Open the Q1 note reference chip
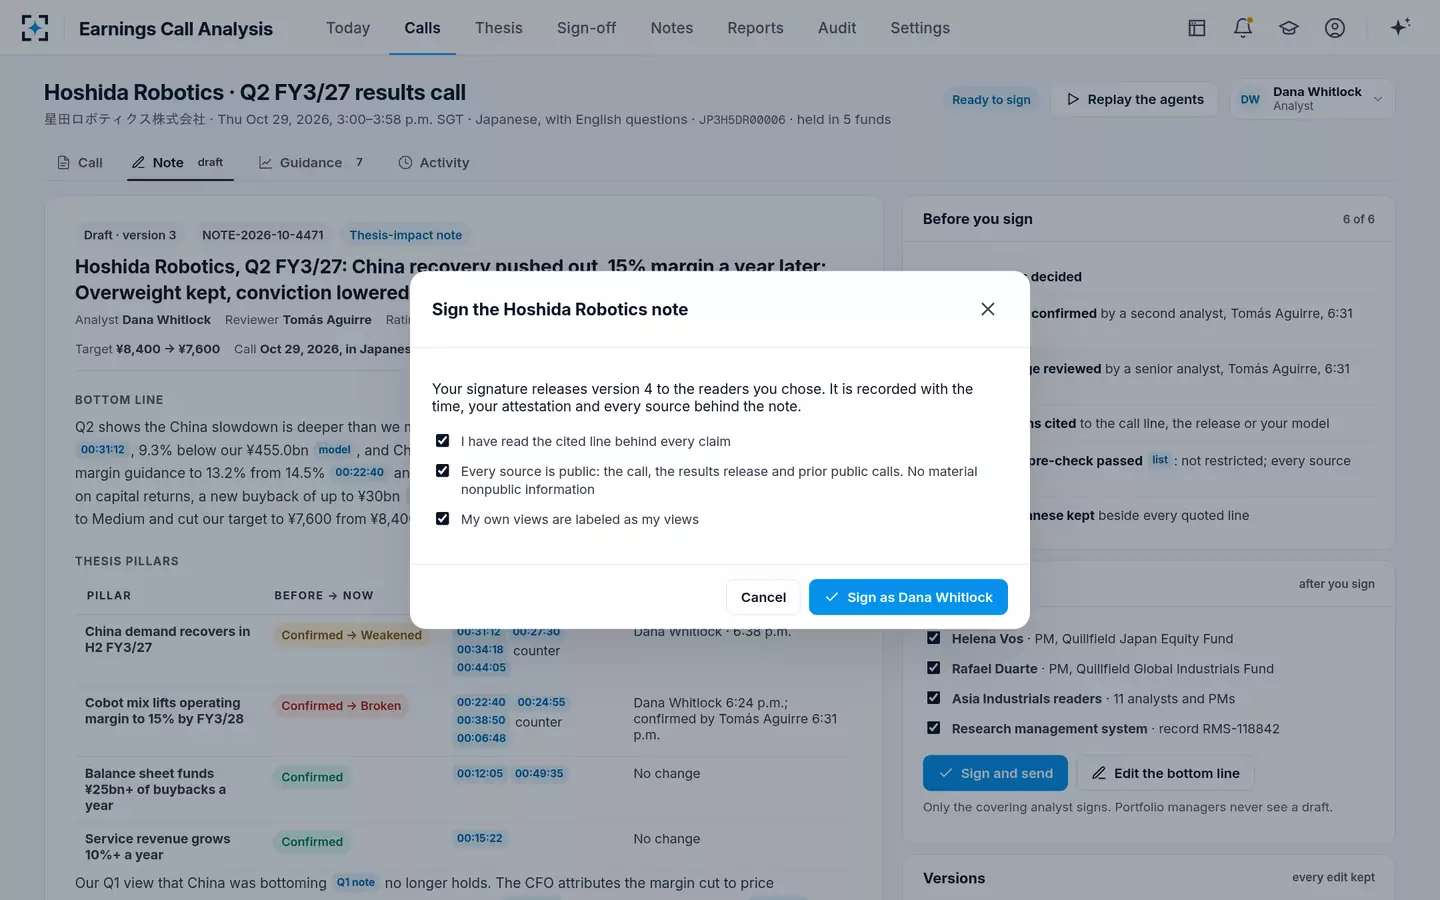This screenshot has height=900, width=1440. coord(356,883)
